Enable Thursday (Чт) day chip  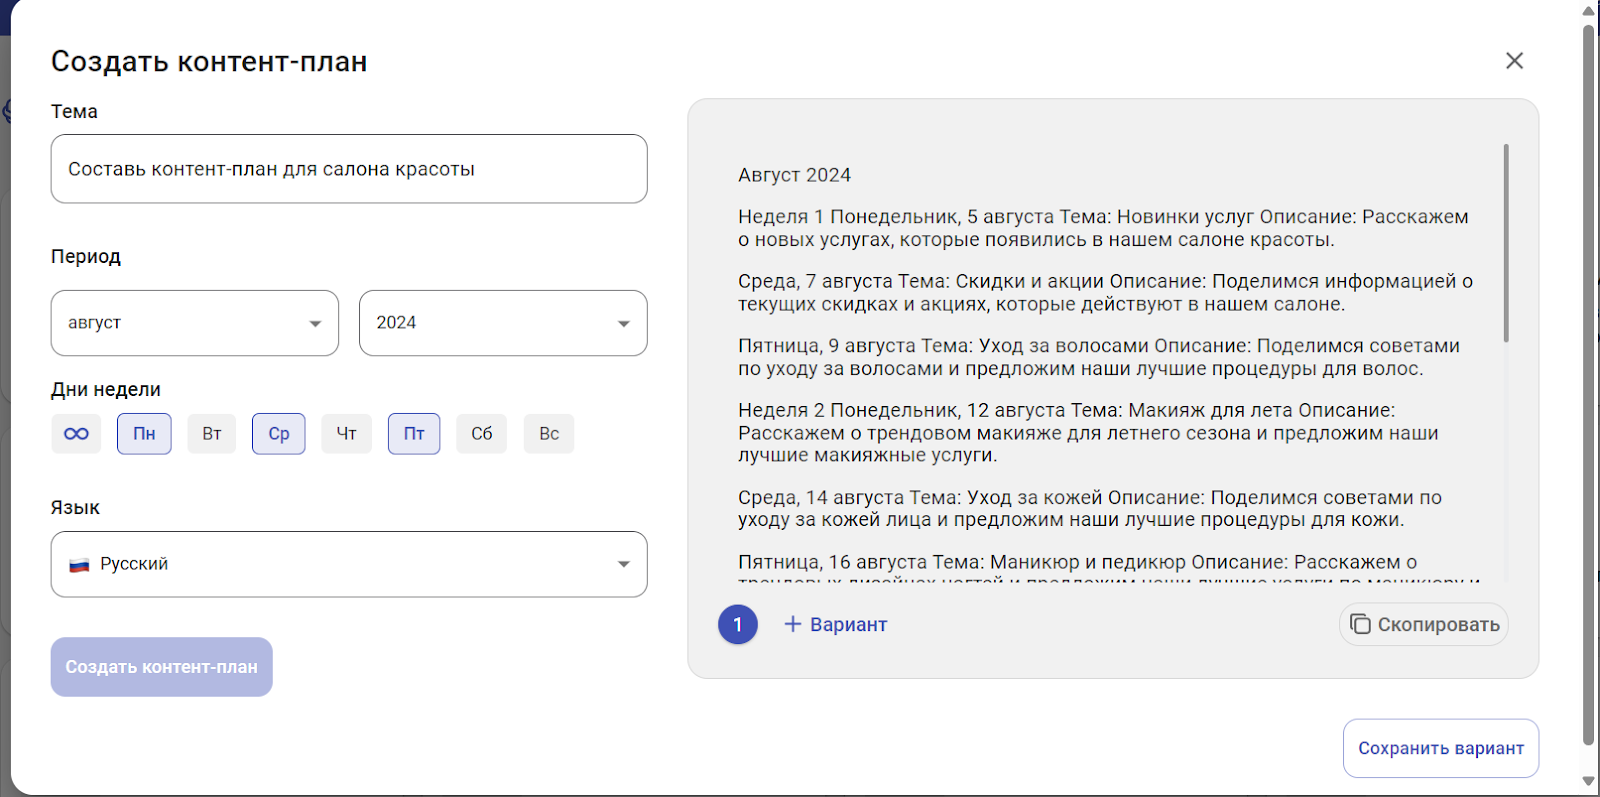tap(347, 434)
